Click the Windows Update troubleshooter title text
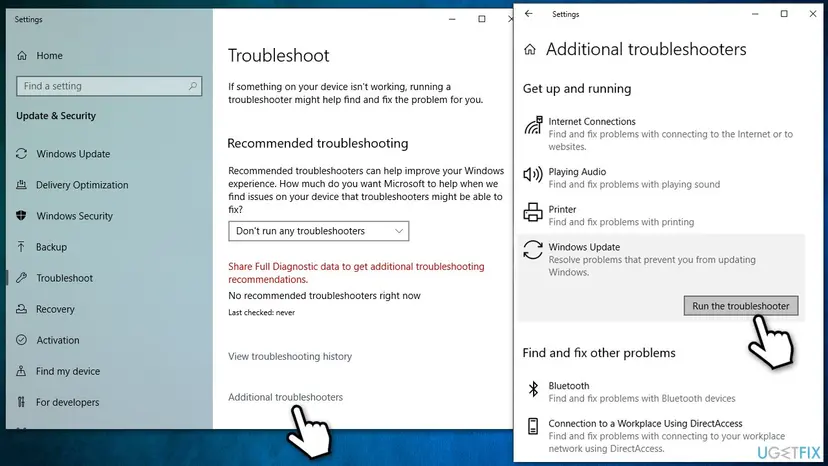 584,247
